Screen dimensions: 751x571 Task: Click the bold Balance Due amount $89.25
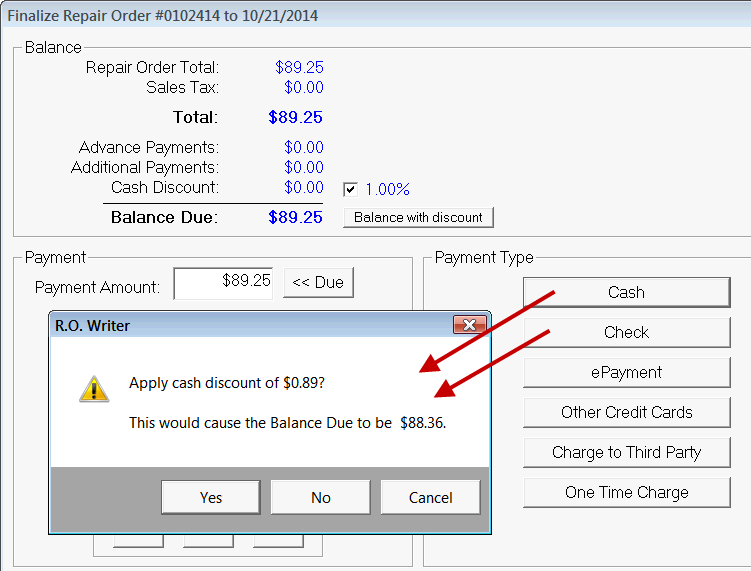coord(295,217)
